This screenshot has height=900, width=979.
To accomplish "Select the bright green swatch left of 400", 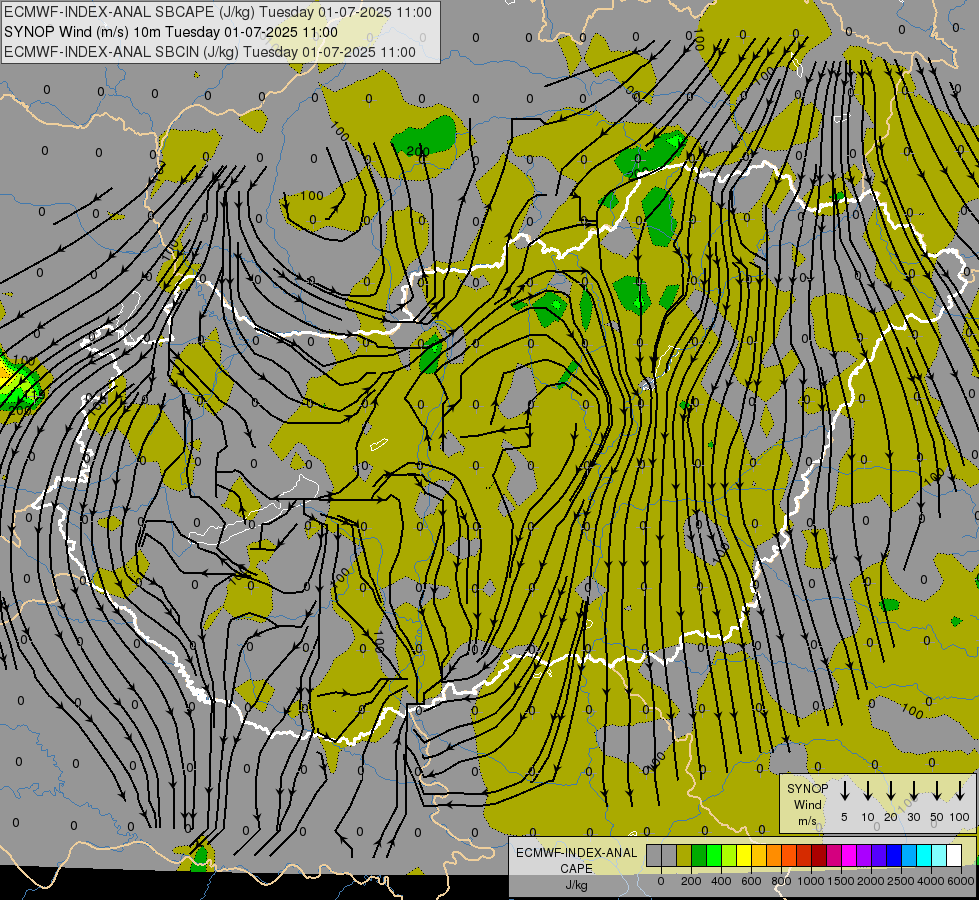I will 714,855.
